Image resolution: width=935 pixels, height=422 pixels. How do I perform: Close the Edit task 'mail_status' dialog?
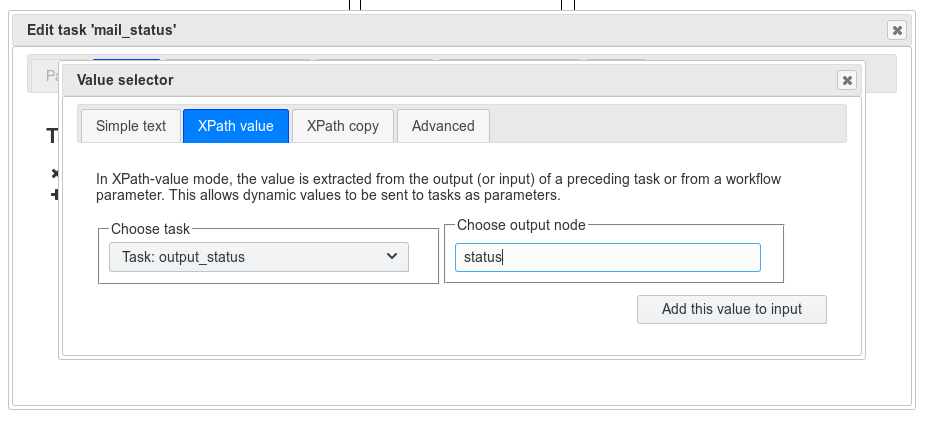point(897,30)
